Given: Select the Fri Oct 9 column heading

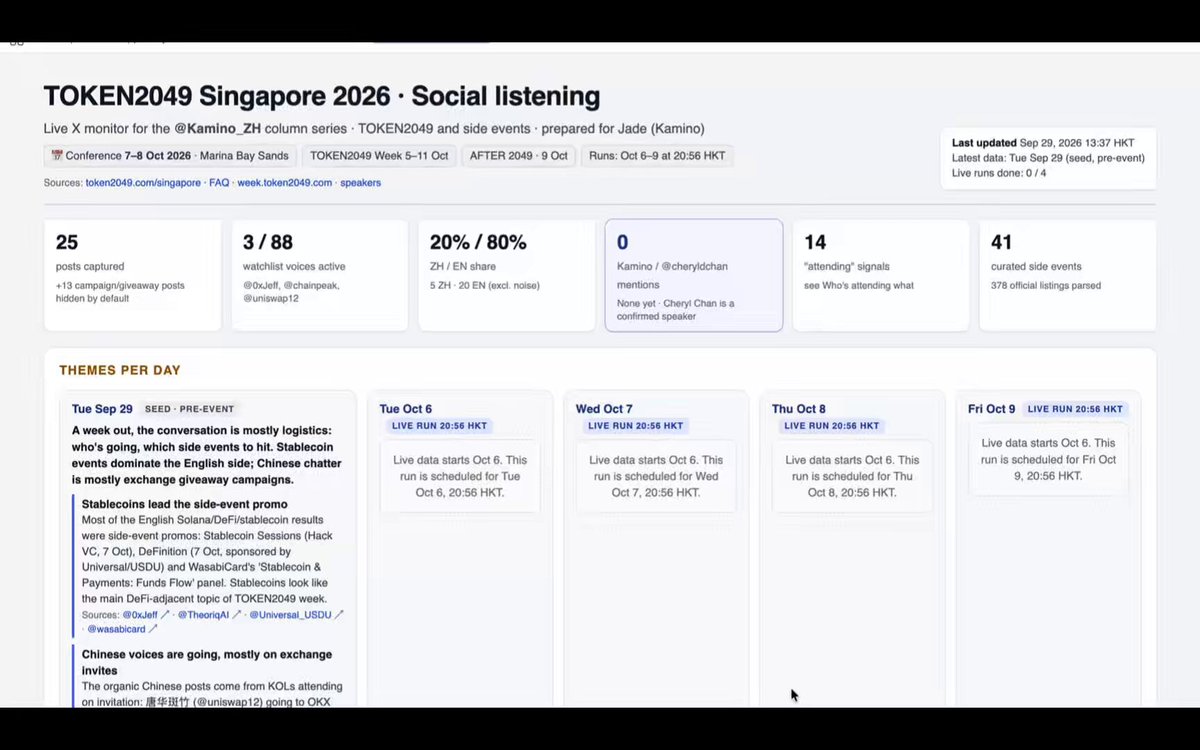Looking at the screenshot, I should [992, 409].
